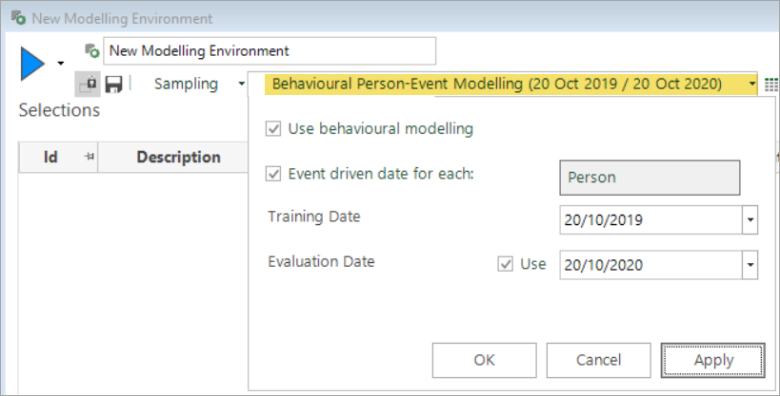Screen dimensions: 780x396
Task: Click the New Modelling Environment name field
Action: coord(270,51)
